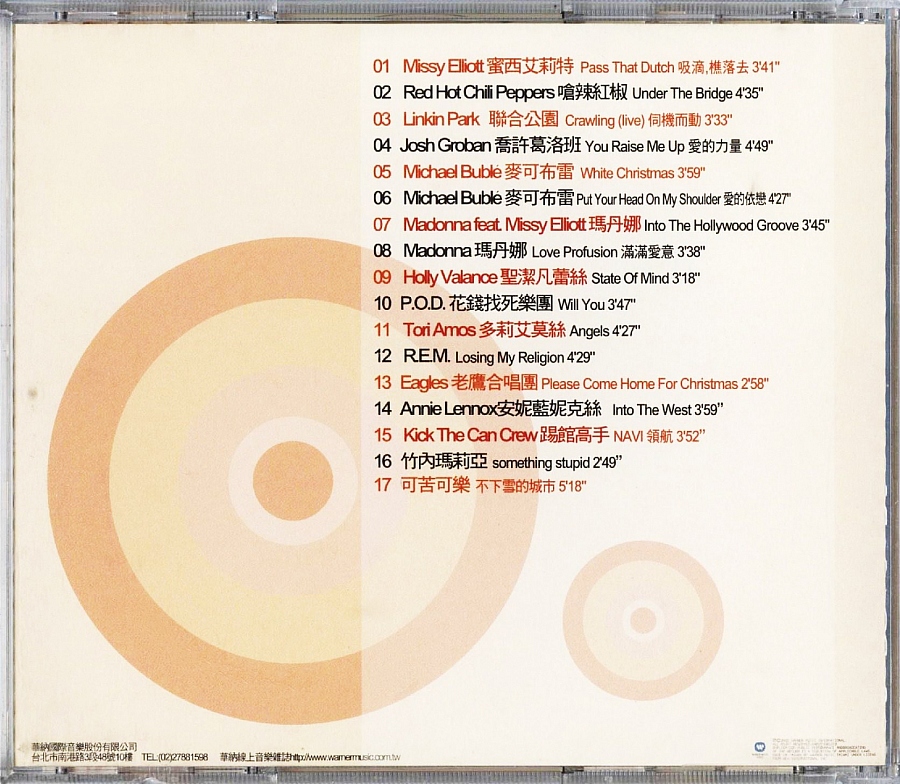Click the duration "5'18"" of track 17
Image resolution: width=900 pixels, height=784 pixels.
572,487
